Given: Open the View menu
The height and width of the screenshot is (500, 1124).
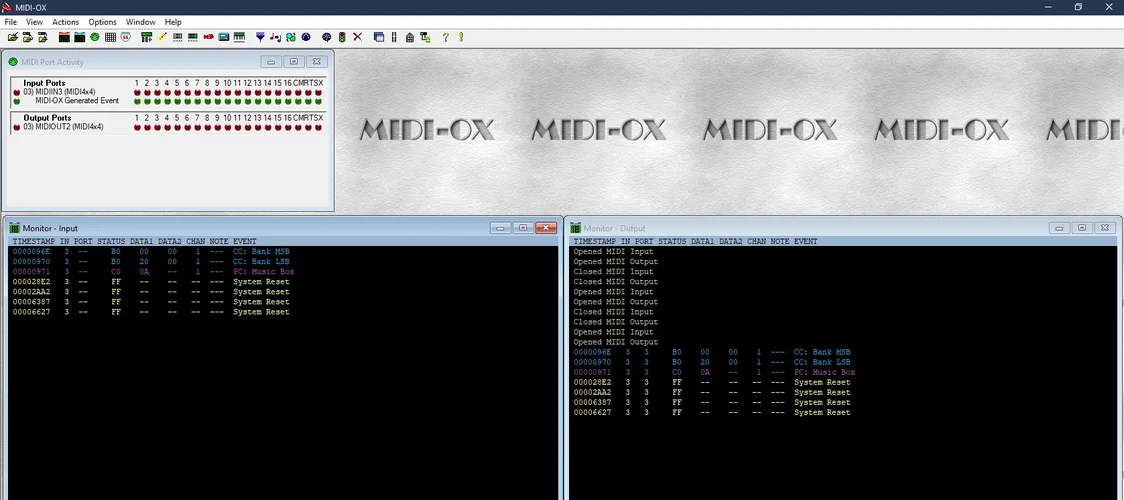Looking at the screenshot, I should point(34,22).
